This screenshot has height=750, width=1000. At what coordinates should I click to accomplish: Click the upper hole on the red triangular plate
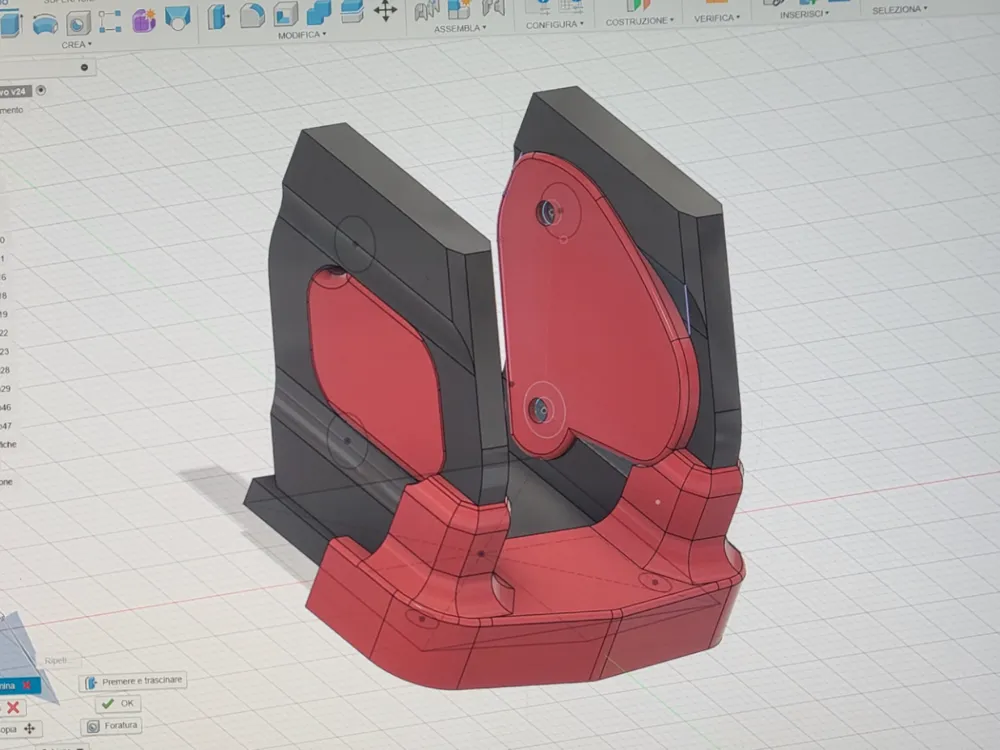pos(548,211)
